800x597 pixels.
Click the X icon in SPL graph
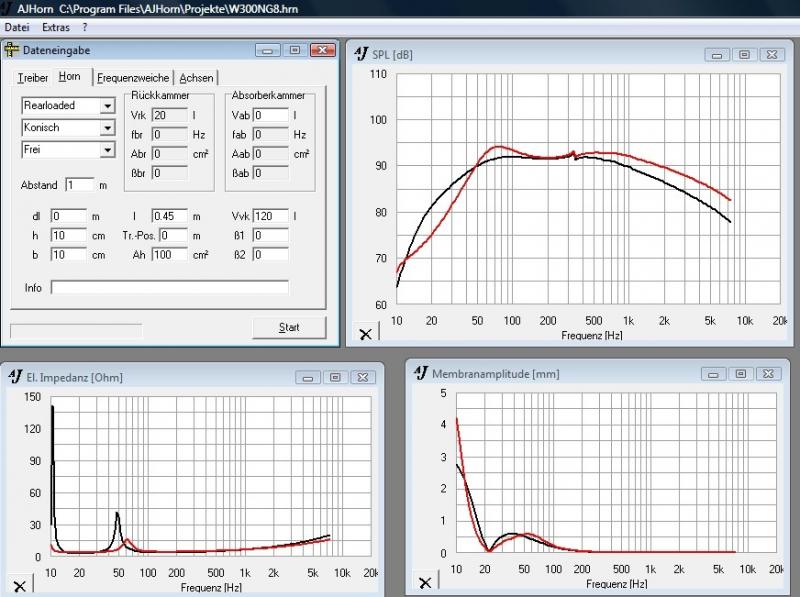[365, 334]
